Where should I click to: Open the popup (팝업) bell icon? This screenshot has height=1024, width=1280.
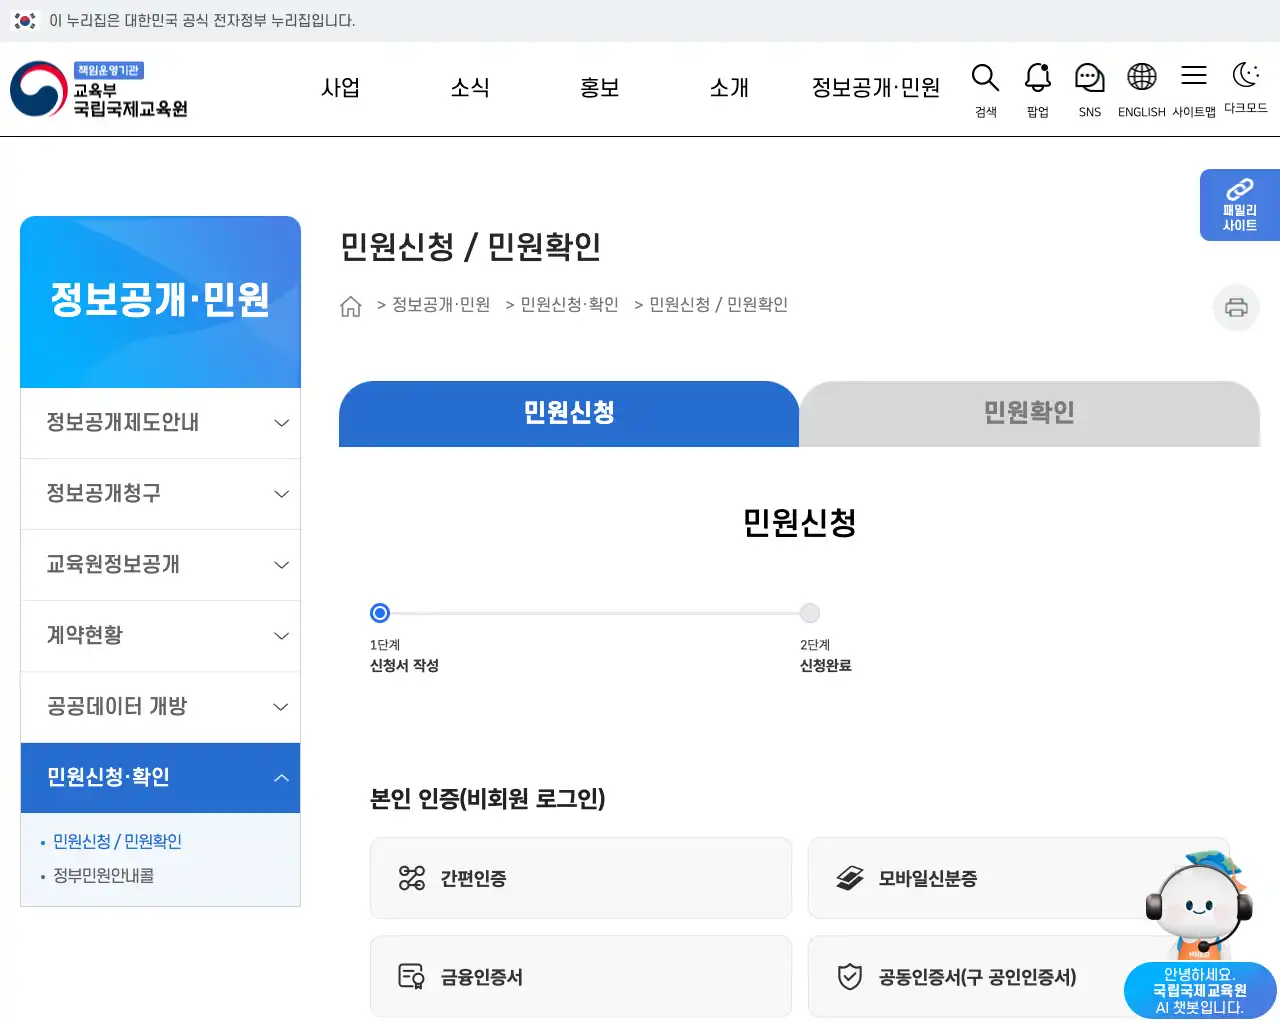(1038, 90)
